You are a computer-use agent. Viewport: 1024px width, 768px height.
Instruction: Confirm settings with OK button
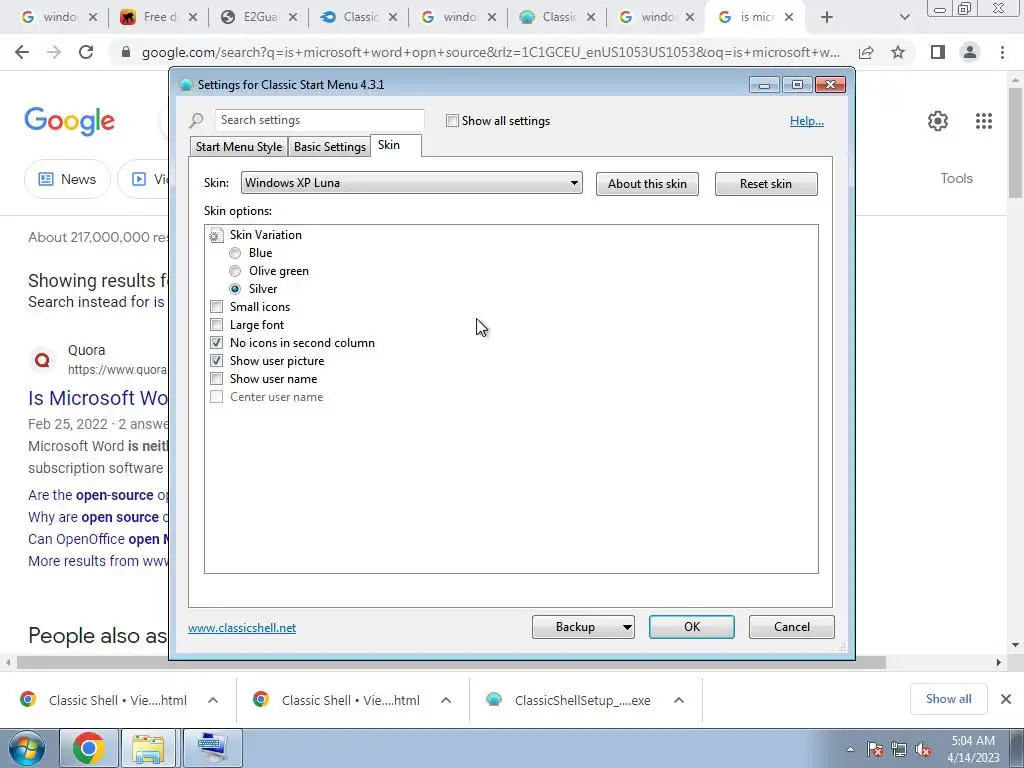[x=692, y=627]
